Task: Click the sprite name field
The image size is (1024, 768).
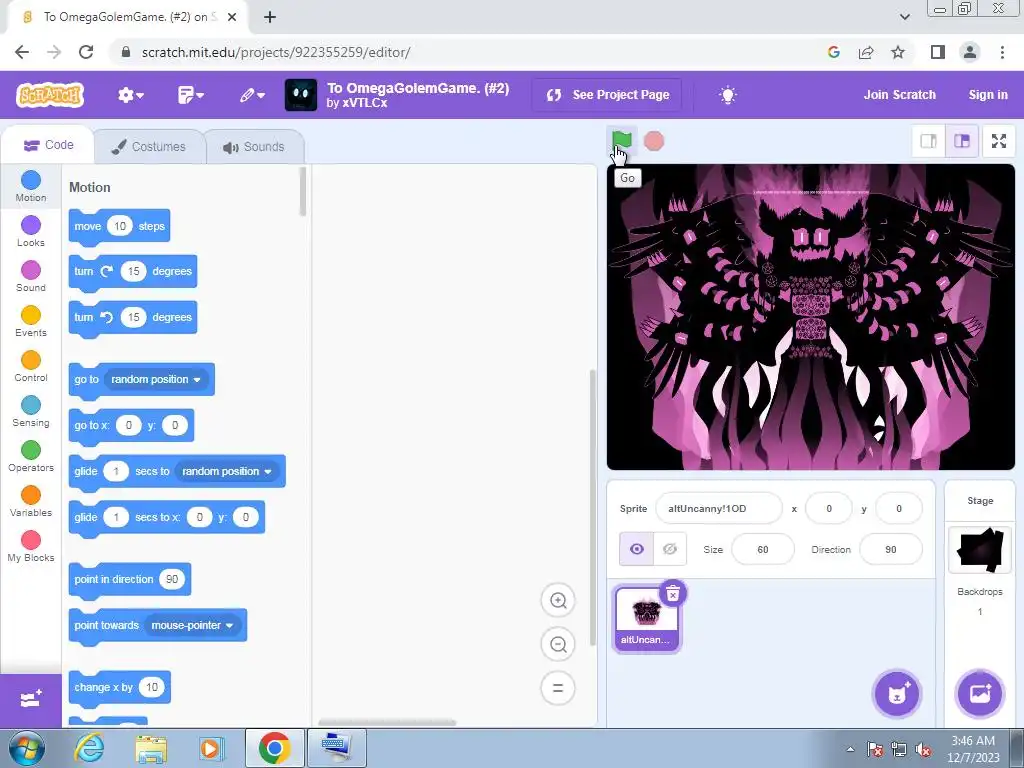Action: pyautogui.click(x=718, y=508)
